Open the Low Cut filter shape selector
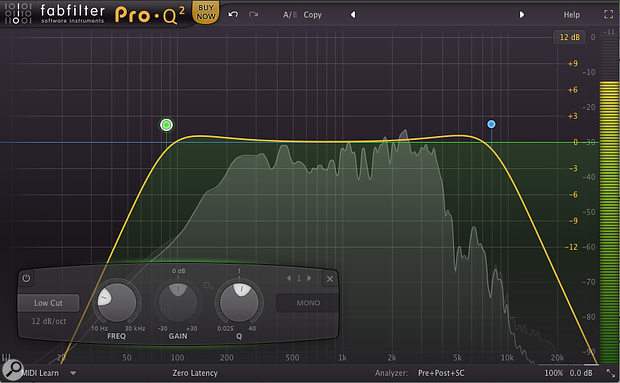 coord(48,303)
